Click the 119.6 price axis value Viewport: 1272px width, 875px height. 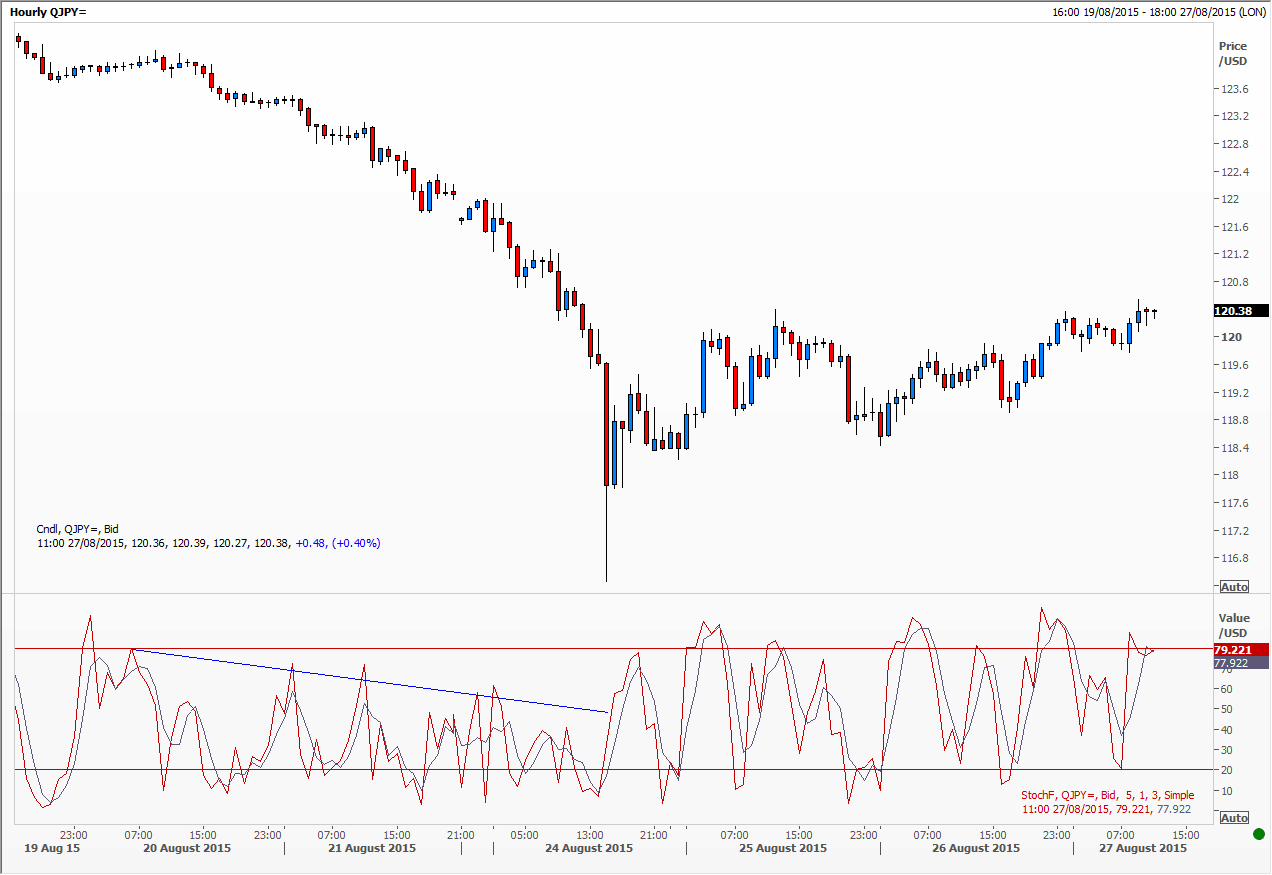[x=1233, y=365]
